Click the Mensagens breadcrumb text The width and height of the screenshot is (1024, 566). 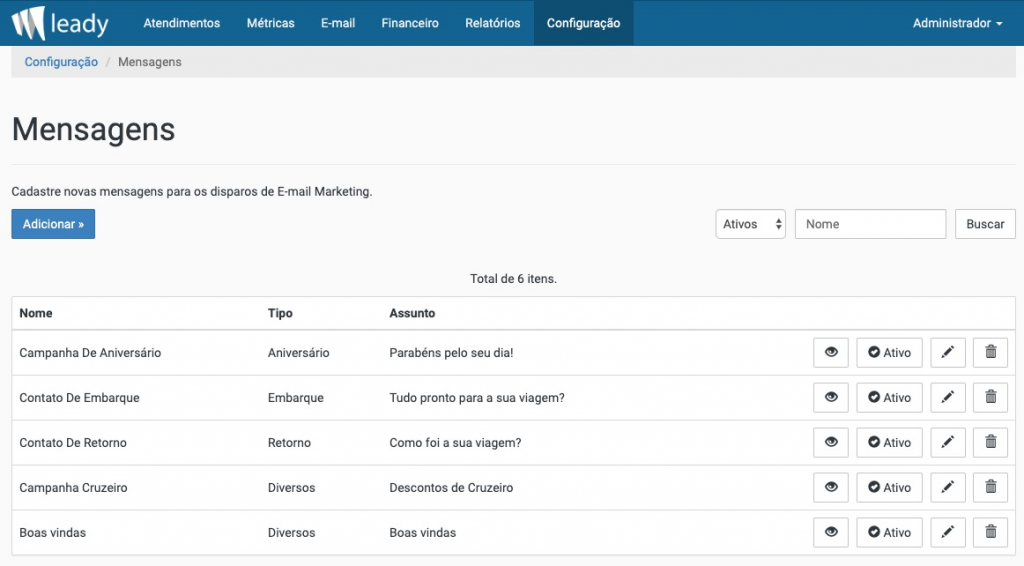[x=150, y=62]
